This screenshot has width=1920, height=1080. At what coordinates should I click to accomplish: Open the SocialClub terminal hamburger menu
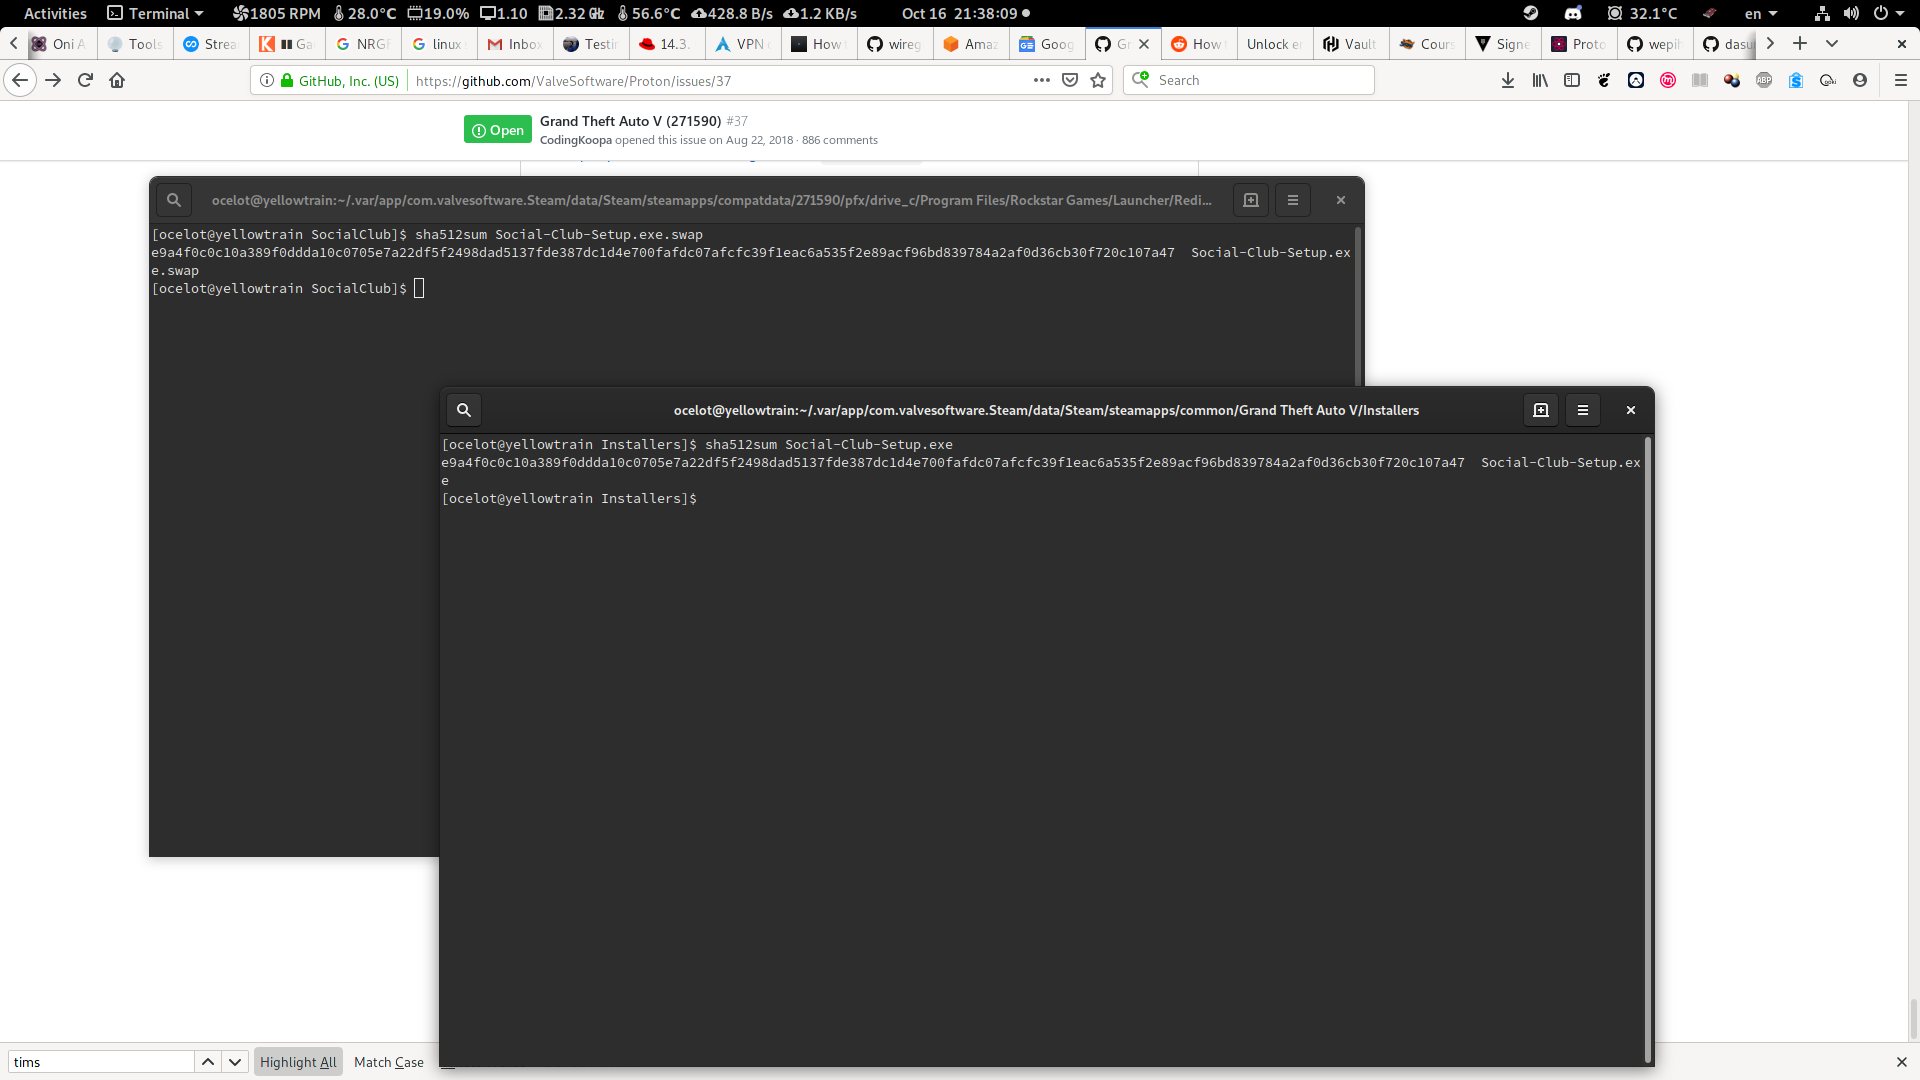tap(1293, 200)
